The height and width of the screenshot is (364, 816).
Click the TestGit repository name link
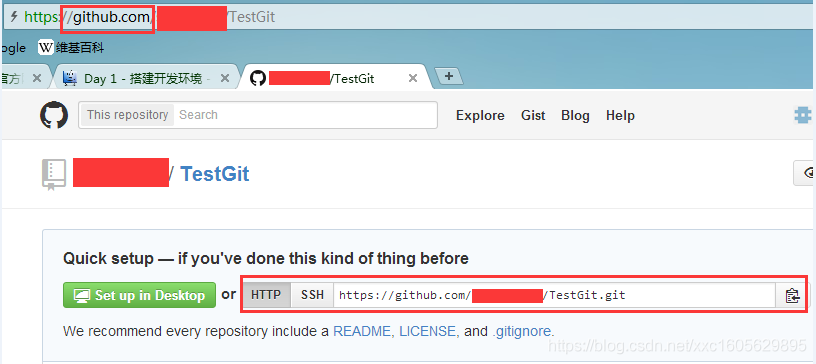214,173
